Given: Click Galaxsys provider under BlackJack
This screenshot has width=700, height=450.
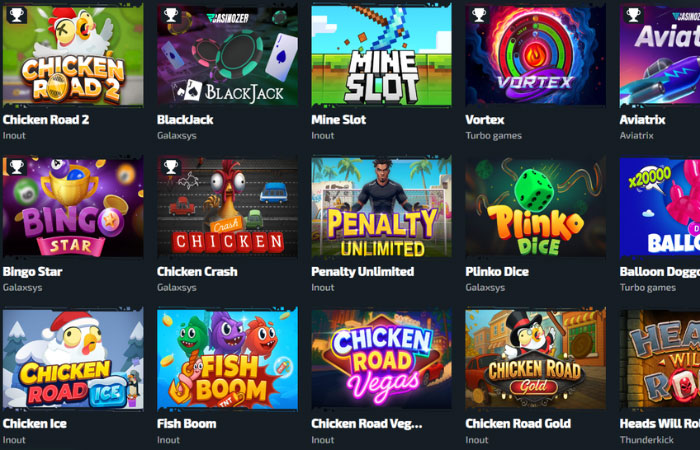Looking at the screenshot, I should (177, 136).
